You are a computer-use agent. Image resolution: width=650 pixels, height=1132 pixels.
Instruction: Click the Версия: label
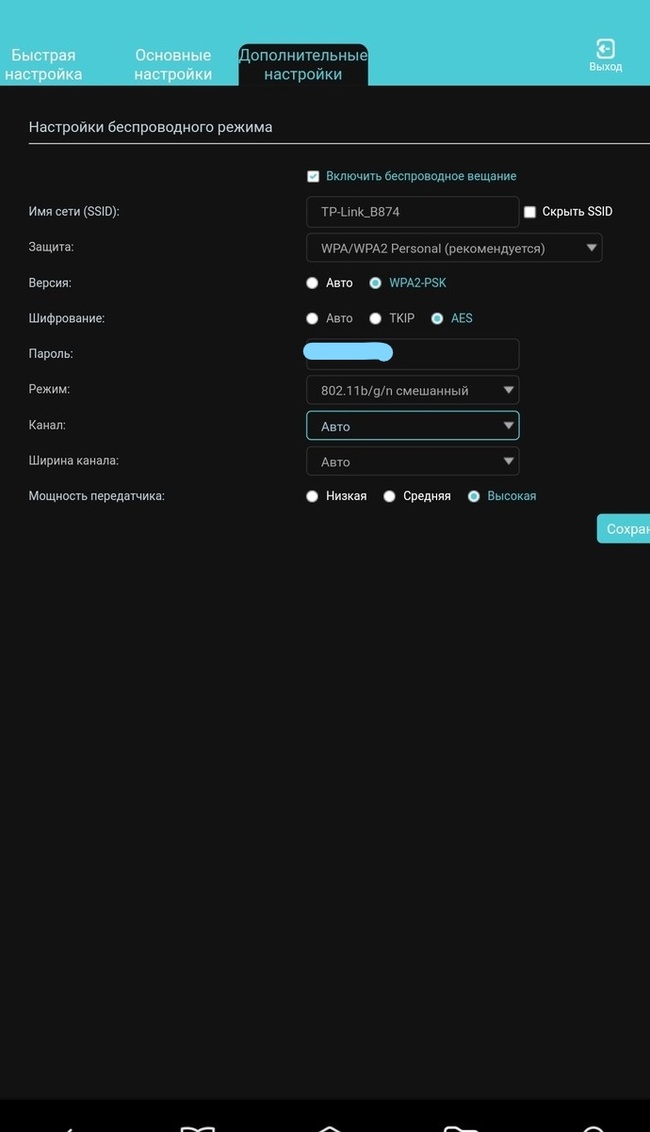50,283
